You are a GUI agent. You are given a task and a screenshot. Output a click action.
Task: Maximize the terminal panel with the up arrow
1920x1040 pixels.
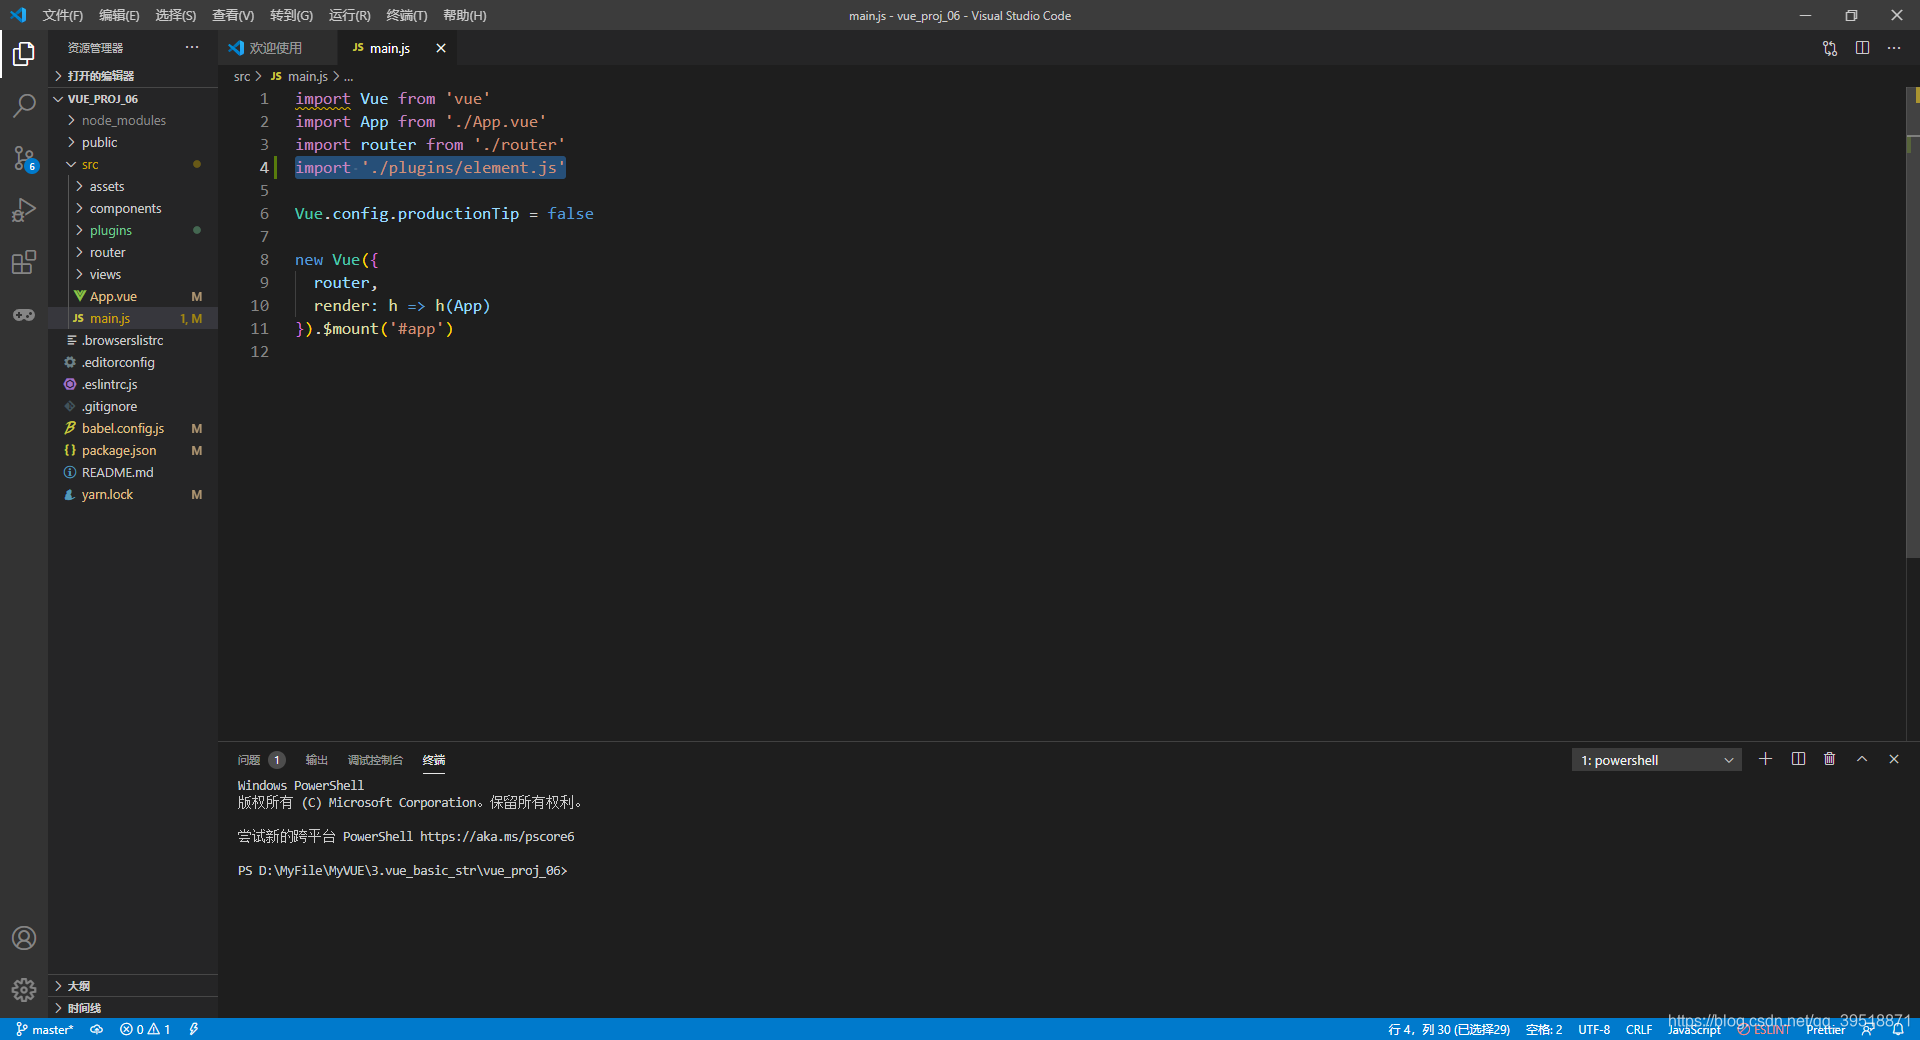coord(1862,759)
